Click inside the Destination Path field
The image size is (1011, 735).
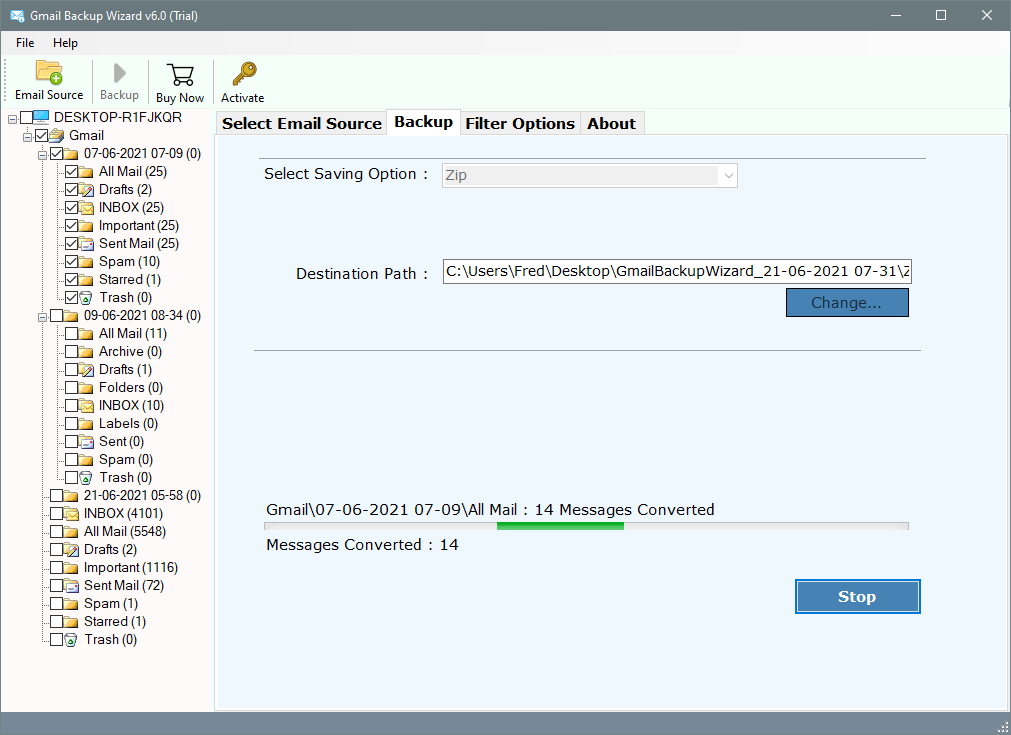[x=677, y=271]
